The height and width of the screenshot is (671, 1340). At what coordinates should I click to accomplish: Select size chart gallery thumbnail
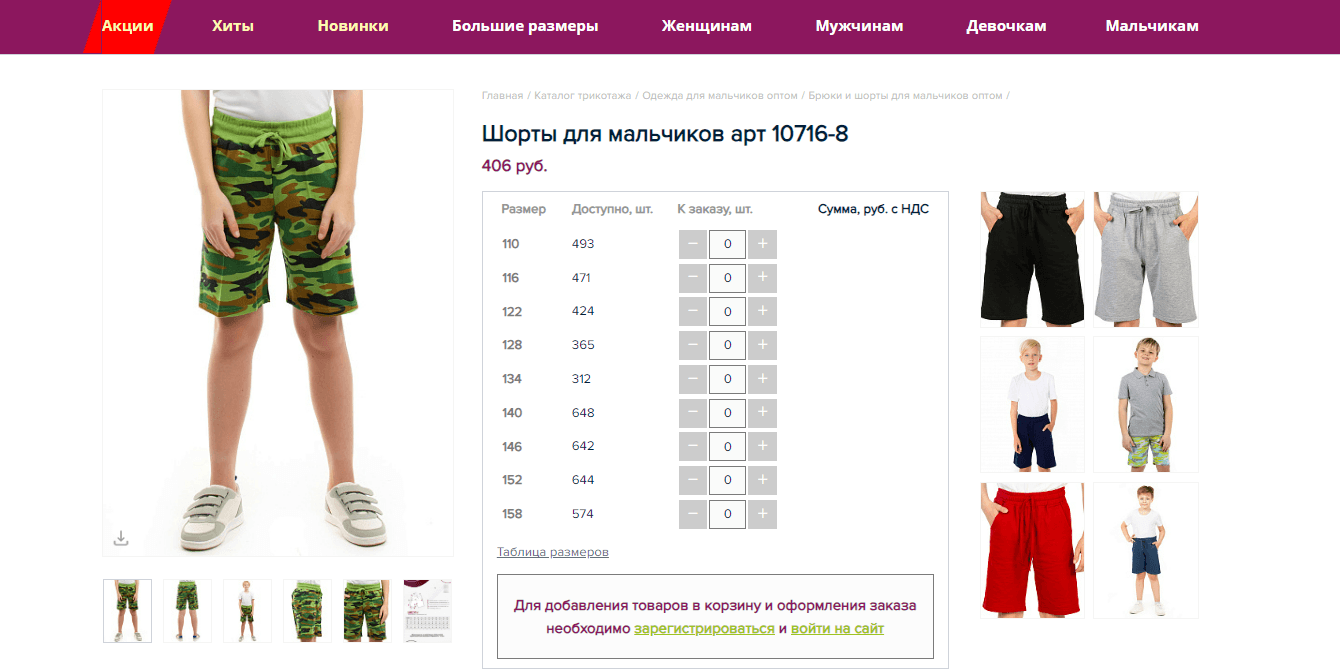tap(427, 611)
